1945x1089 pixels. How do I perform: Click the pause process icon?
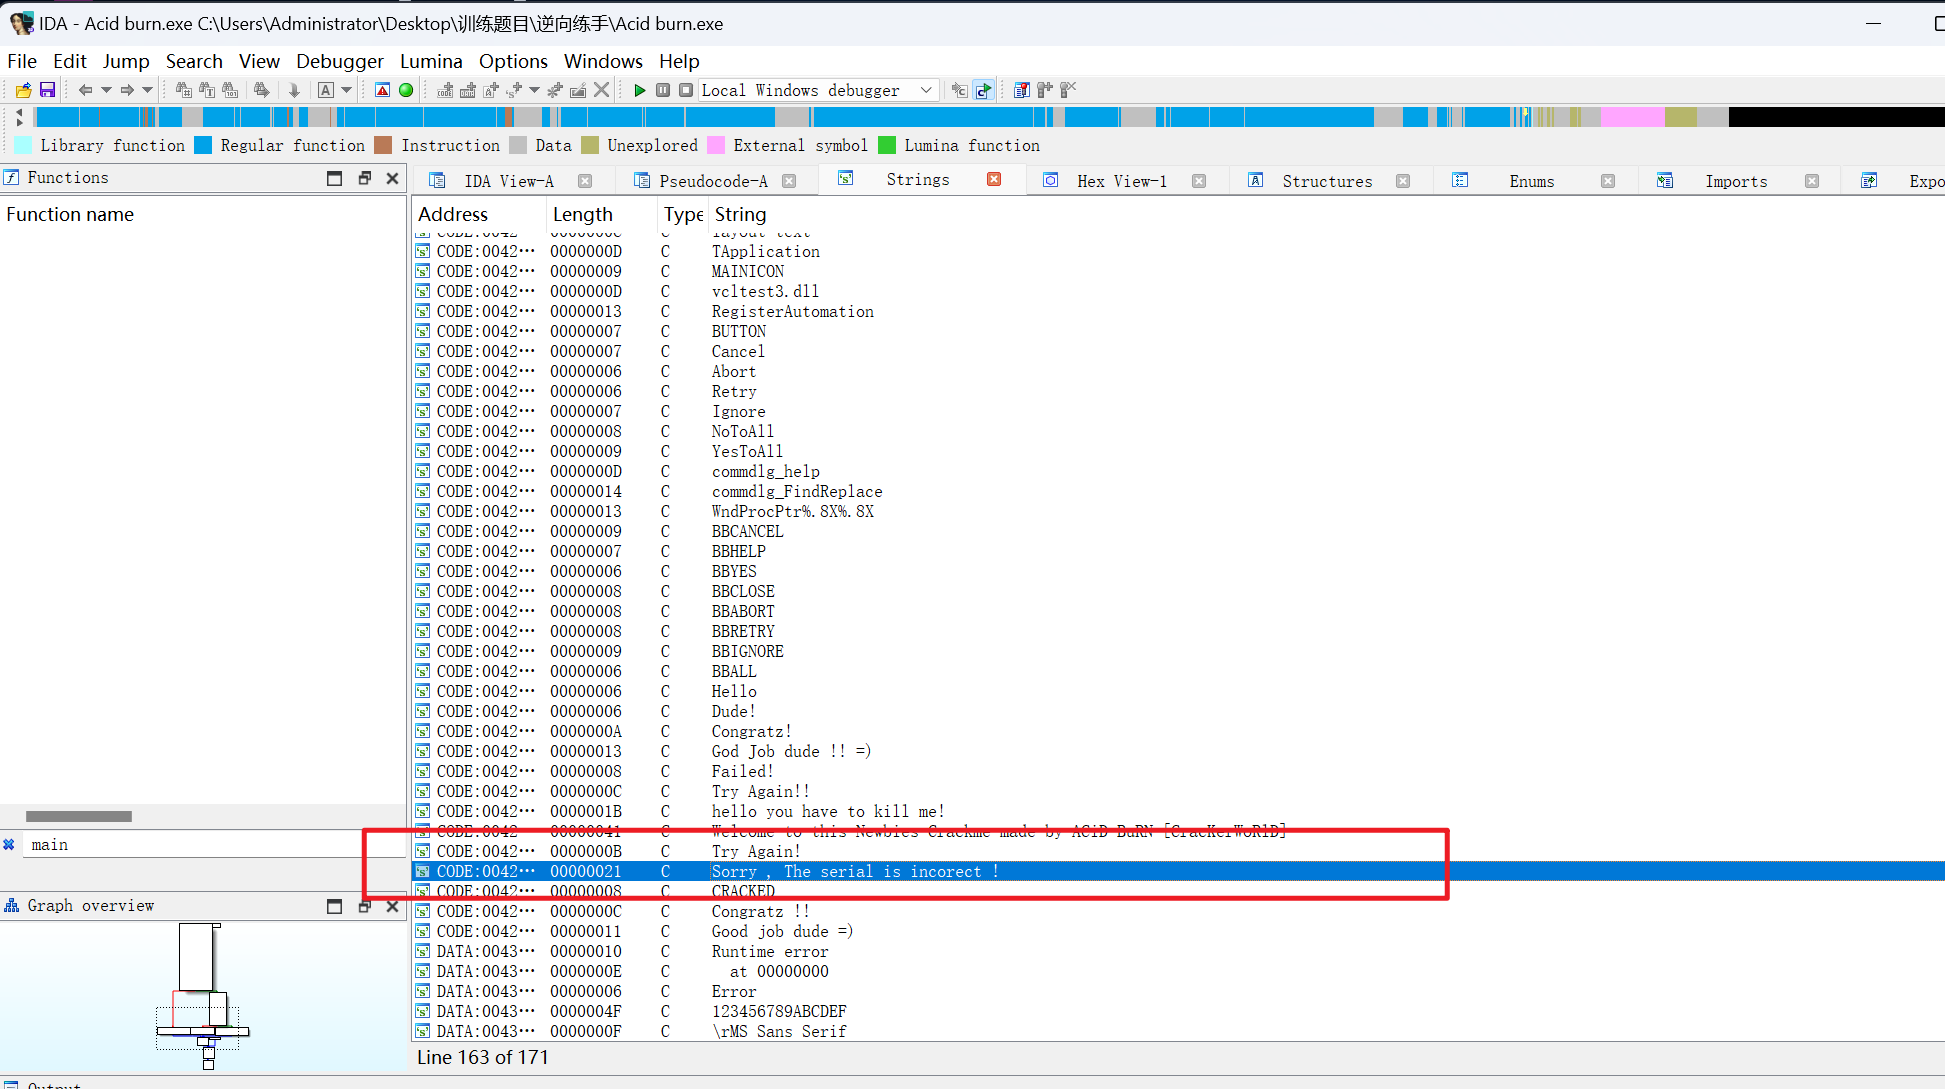pos(663,90)
